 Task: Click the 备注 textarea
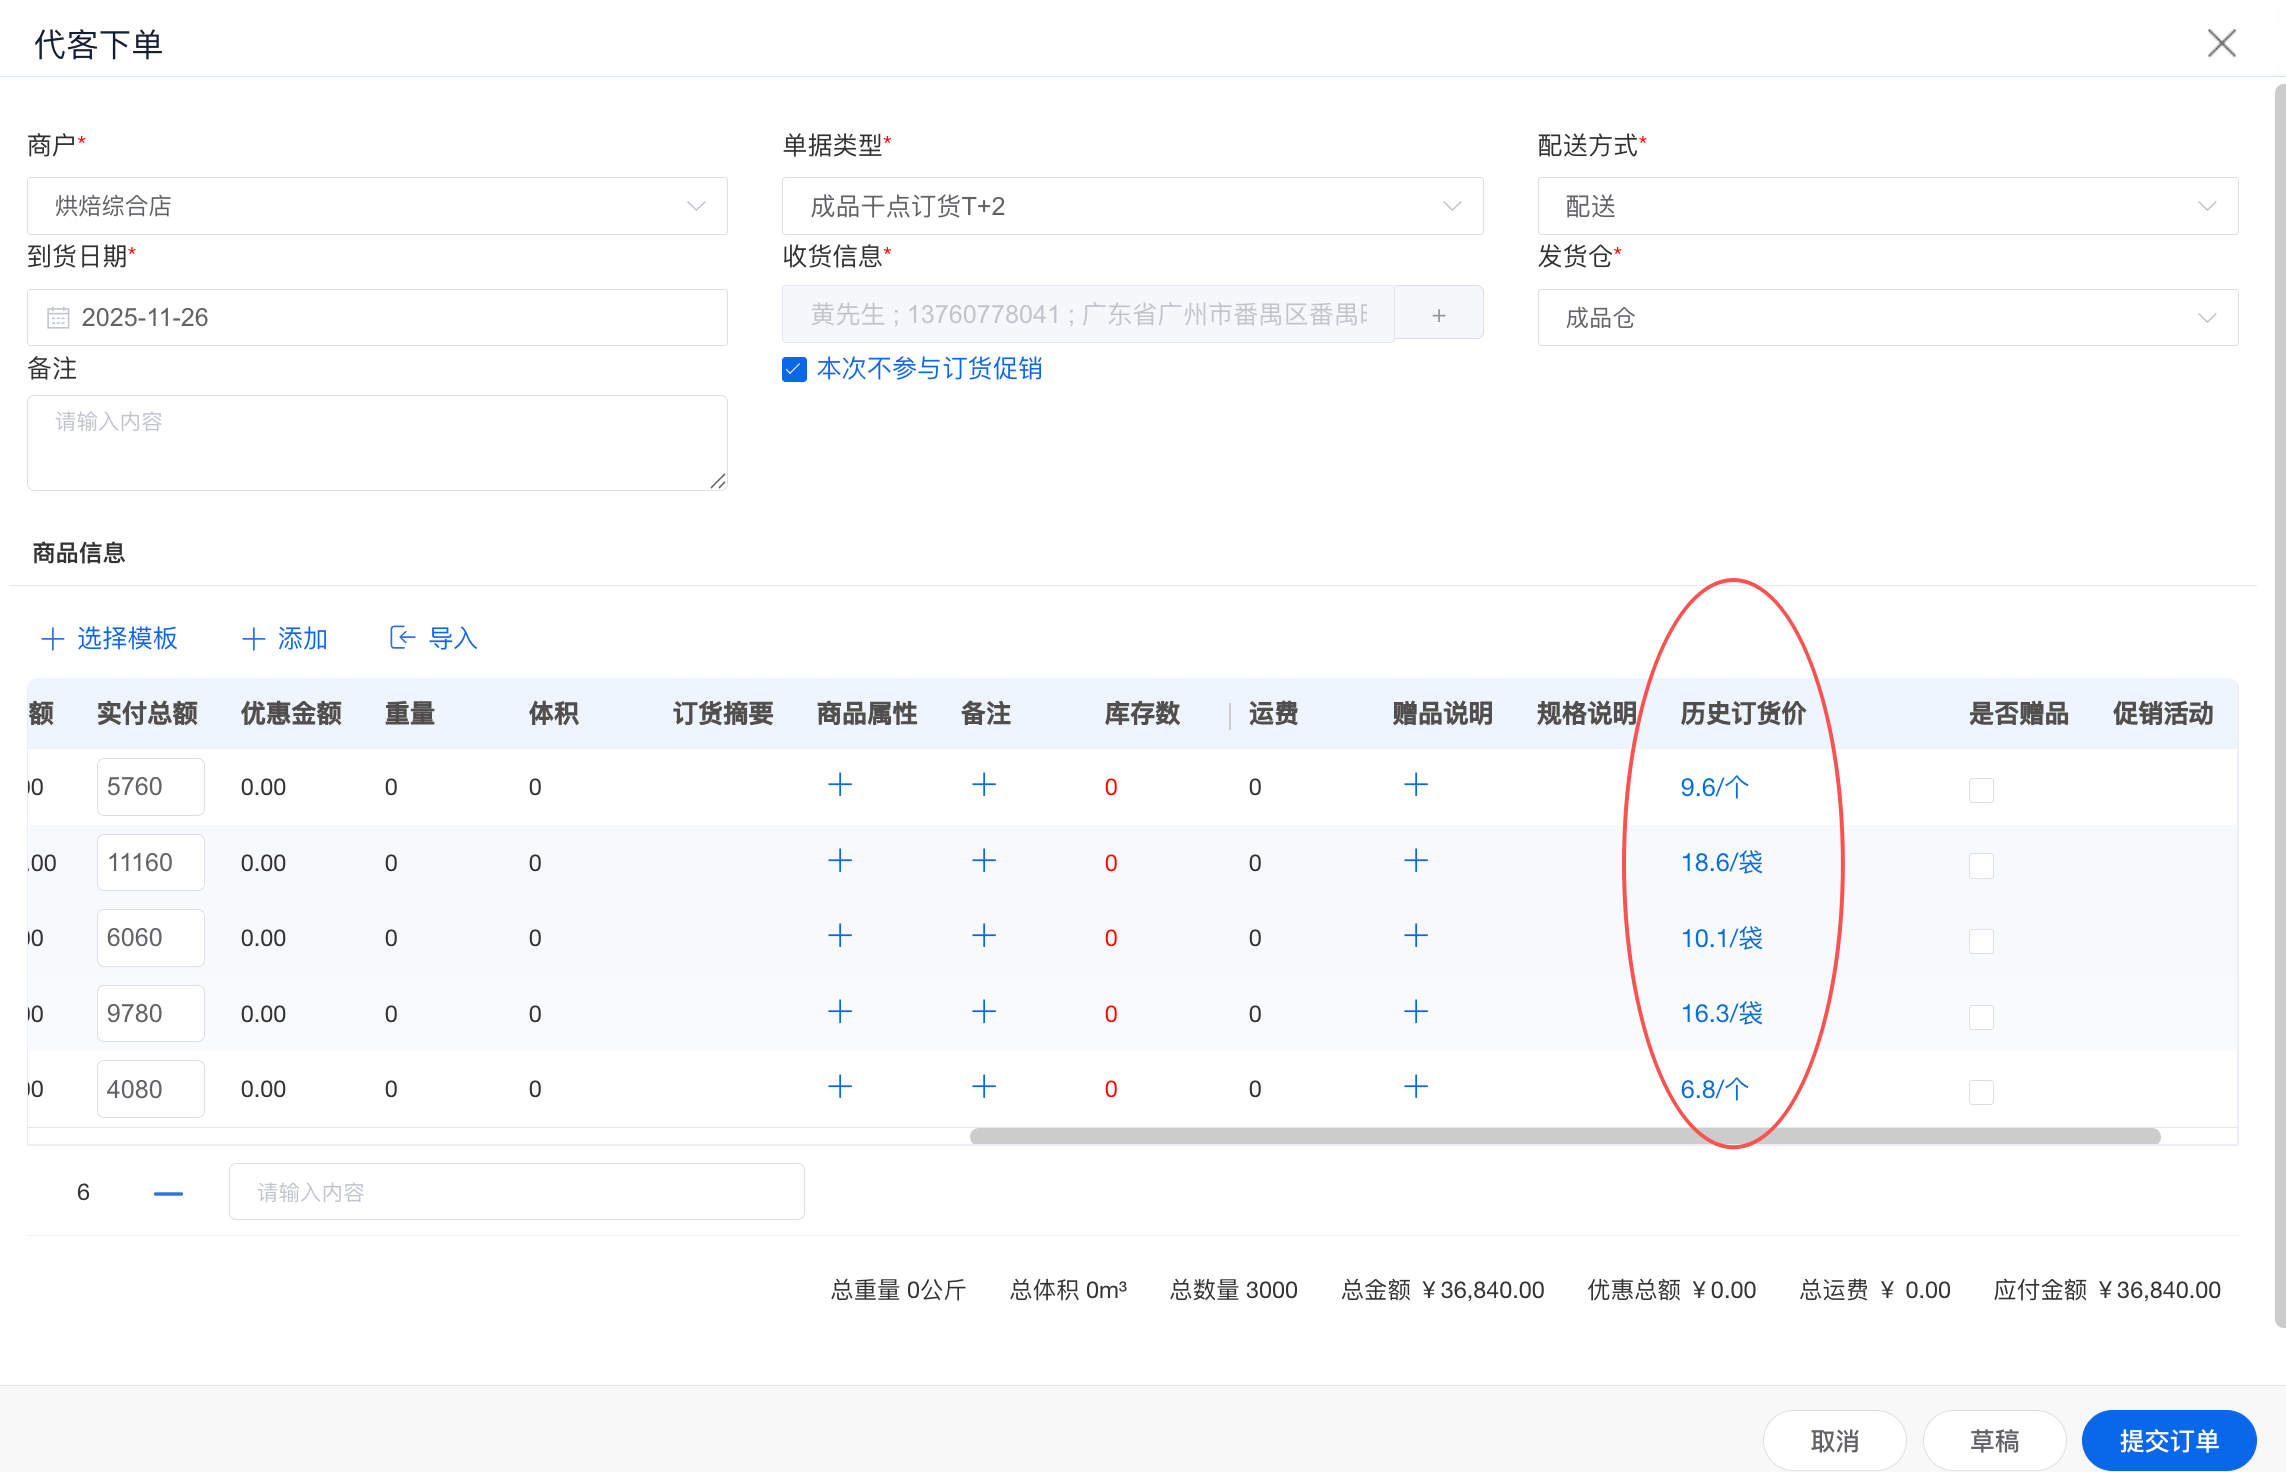tap(377, 442)
